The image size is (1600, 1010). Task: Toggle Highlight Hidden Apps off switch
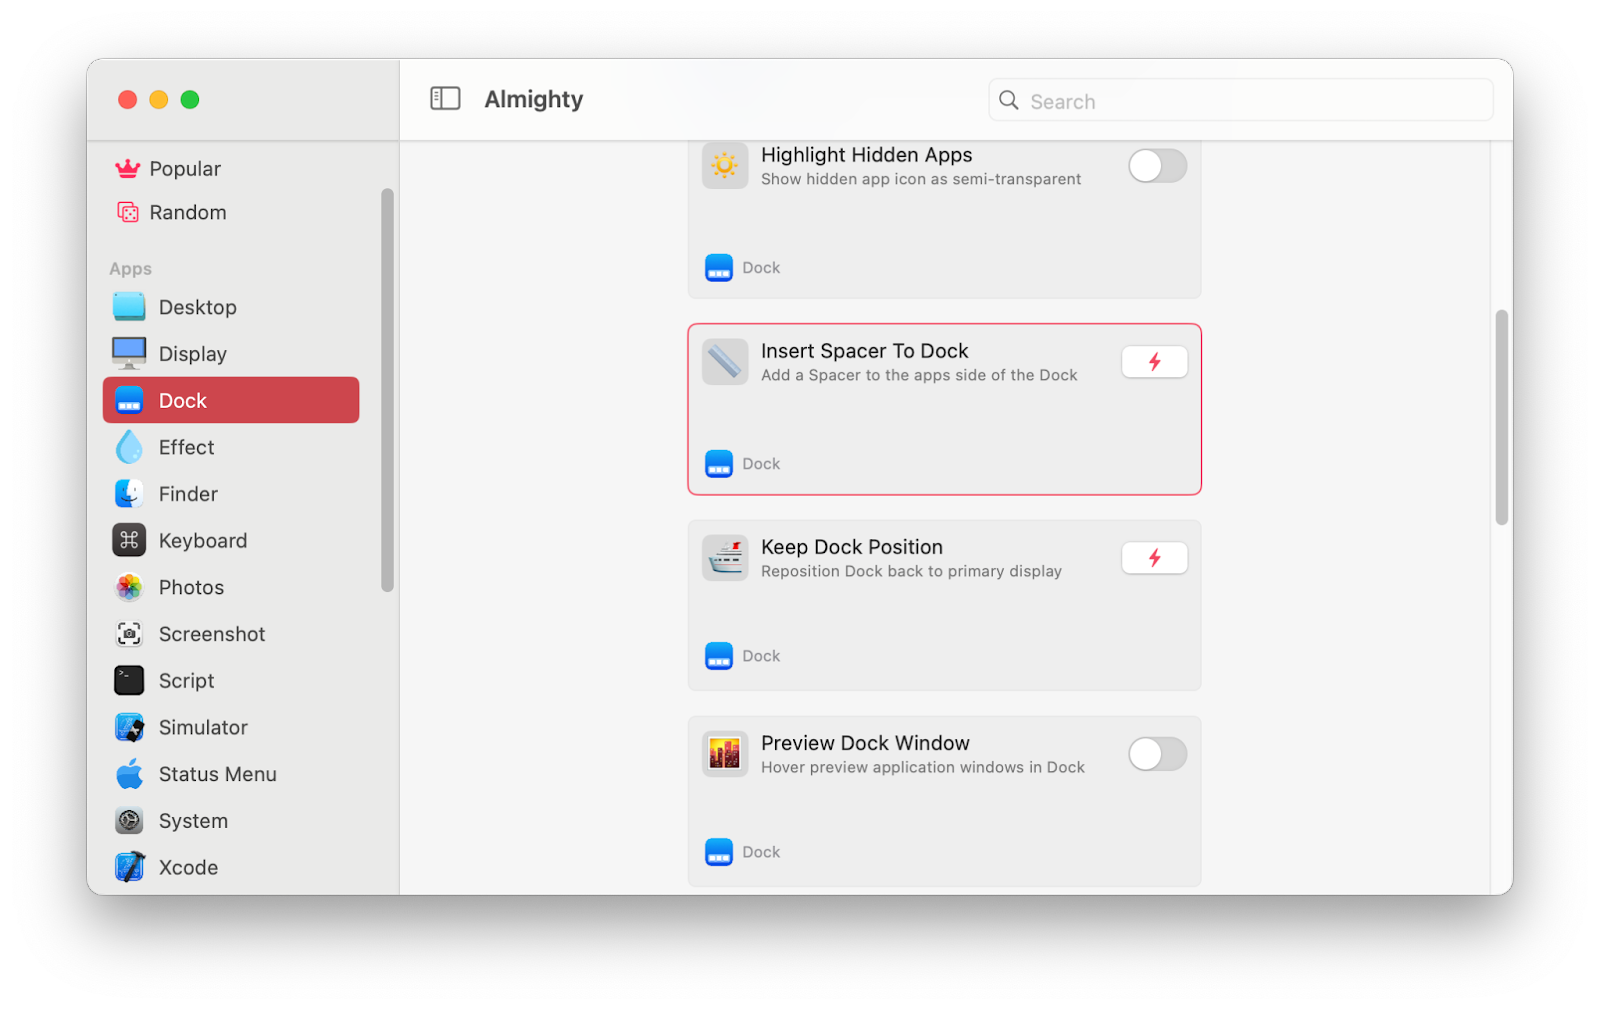click(x=1156, y=166)
